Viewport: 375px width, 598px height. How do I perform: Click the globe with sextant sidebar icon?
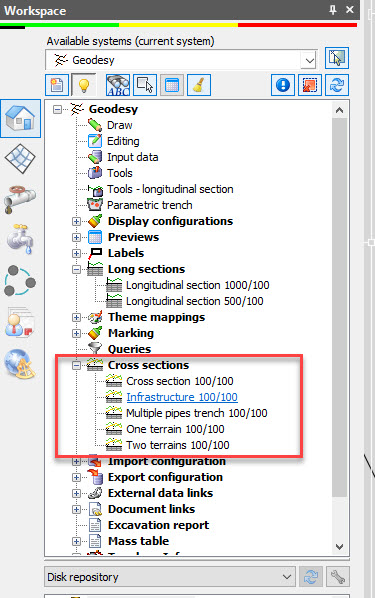pos(20,364)
